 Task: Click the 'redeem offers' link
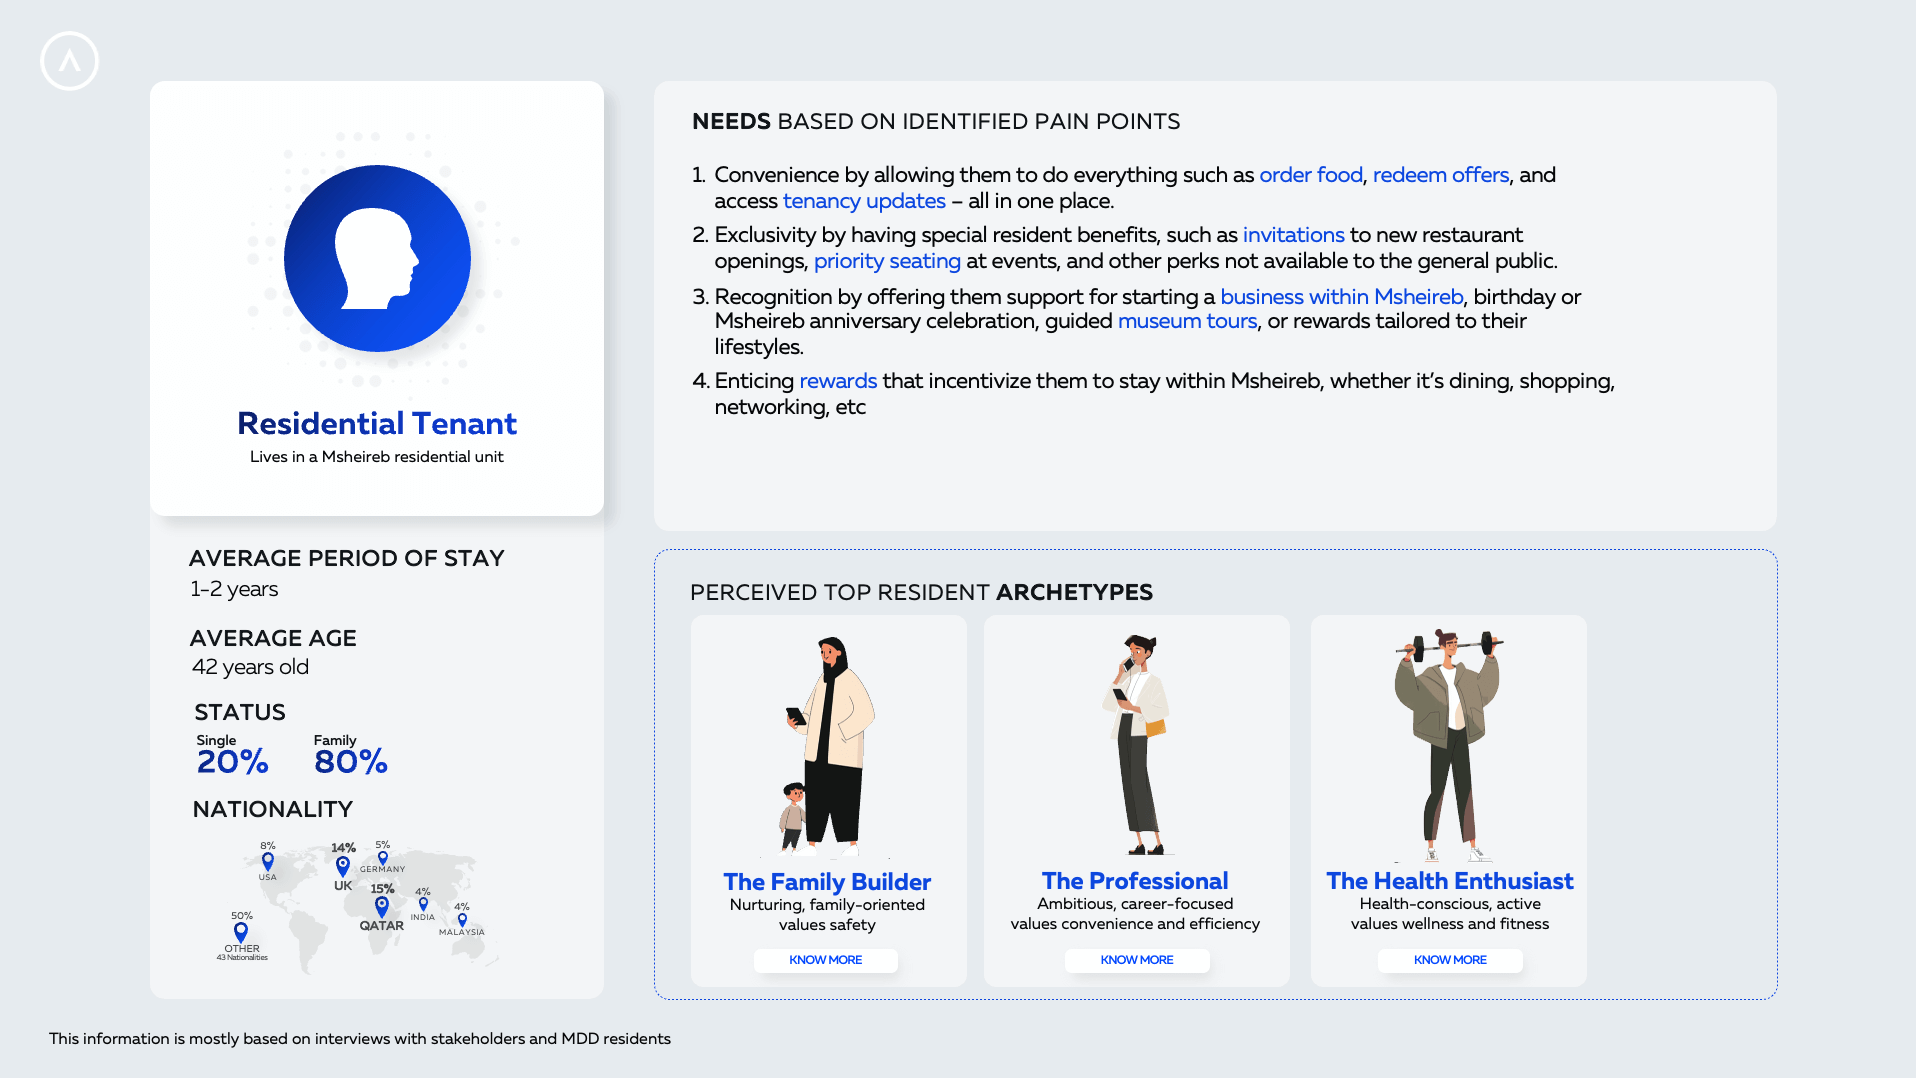click(x=1441, y=175)
